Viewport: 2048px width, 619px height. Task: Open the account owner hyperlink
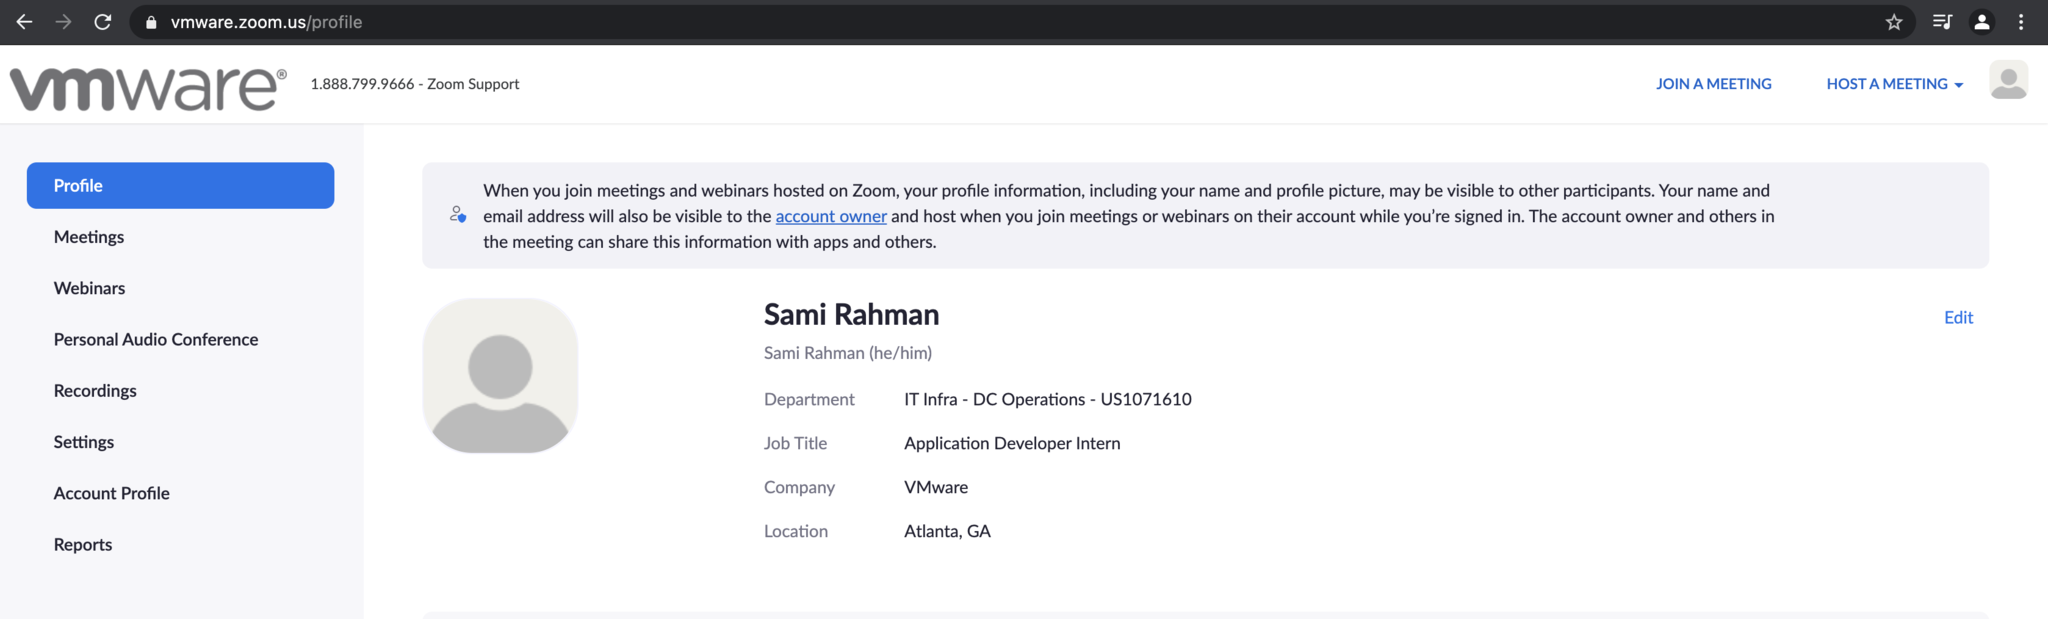tap(830, 216)
